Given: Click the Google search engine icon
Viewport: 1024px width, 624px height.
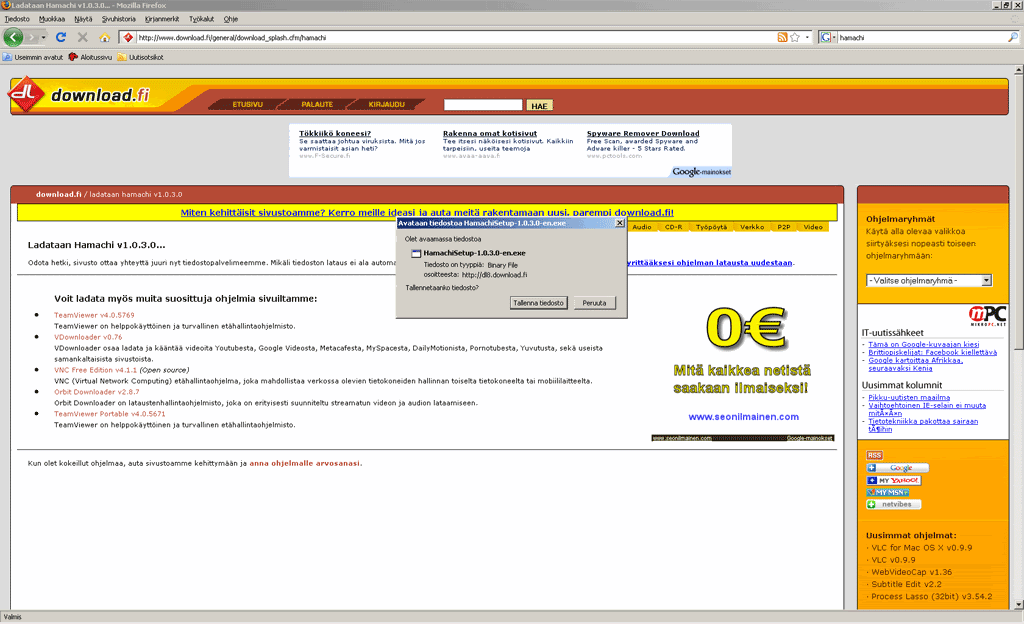Looking at the screenshot, I should point(825,37).
